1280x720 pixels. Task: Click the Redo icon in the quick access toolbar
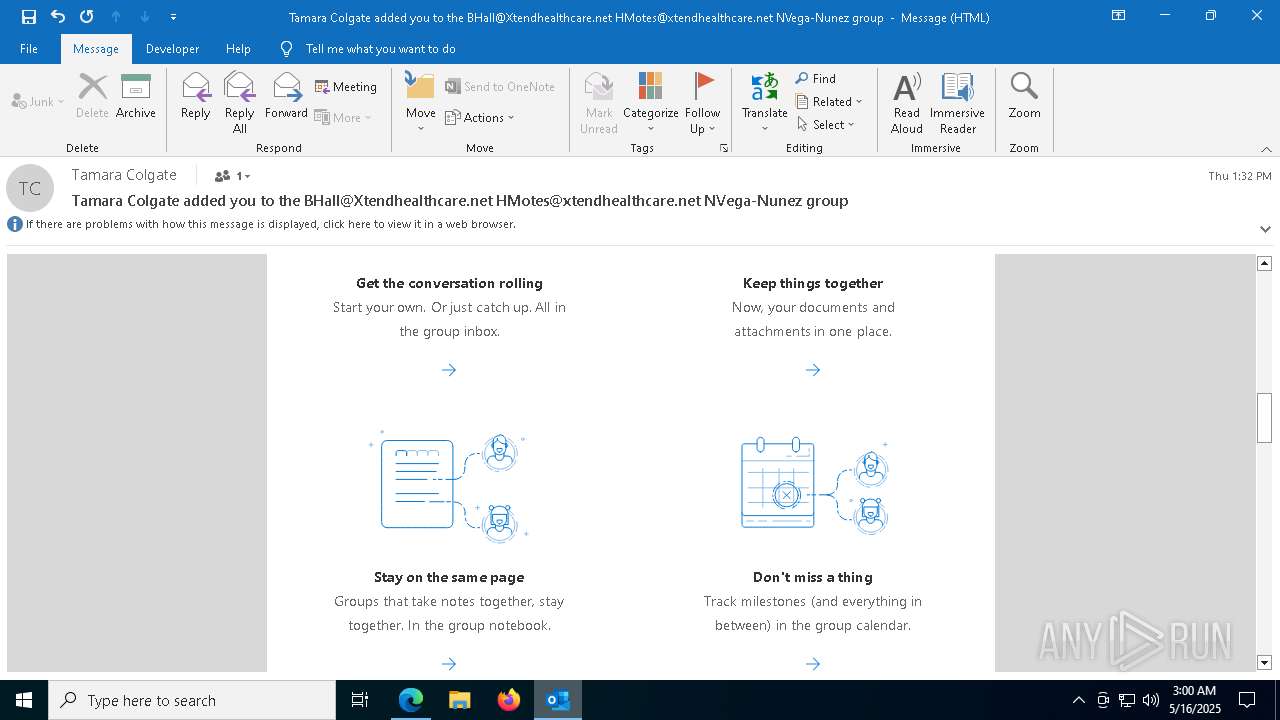[87, 17]
